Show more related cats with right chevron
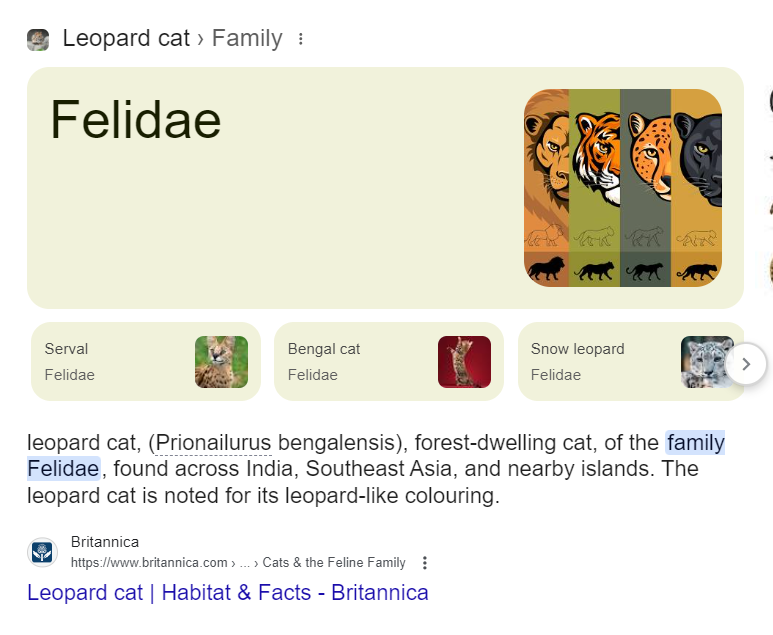This screenshot has height=635, width=773. click(746, 364)
